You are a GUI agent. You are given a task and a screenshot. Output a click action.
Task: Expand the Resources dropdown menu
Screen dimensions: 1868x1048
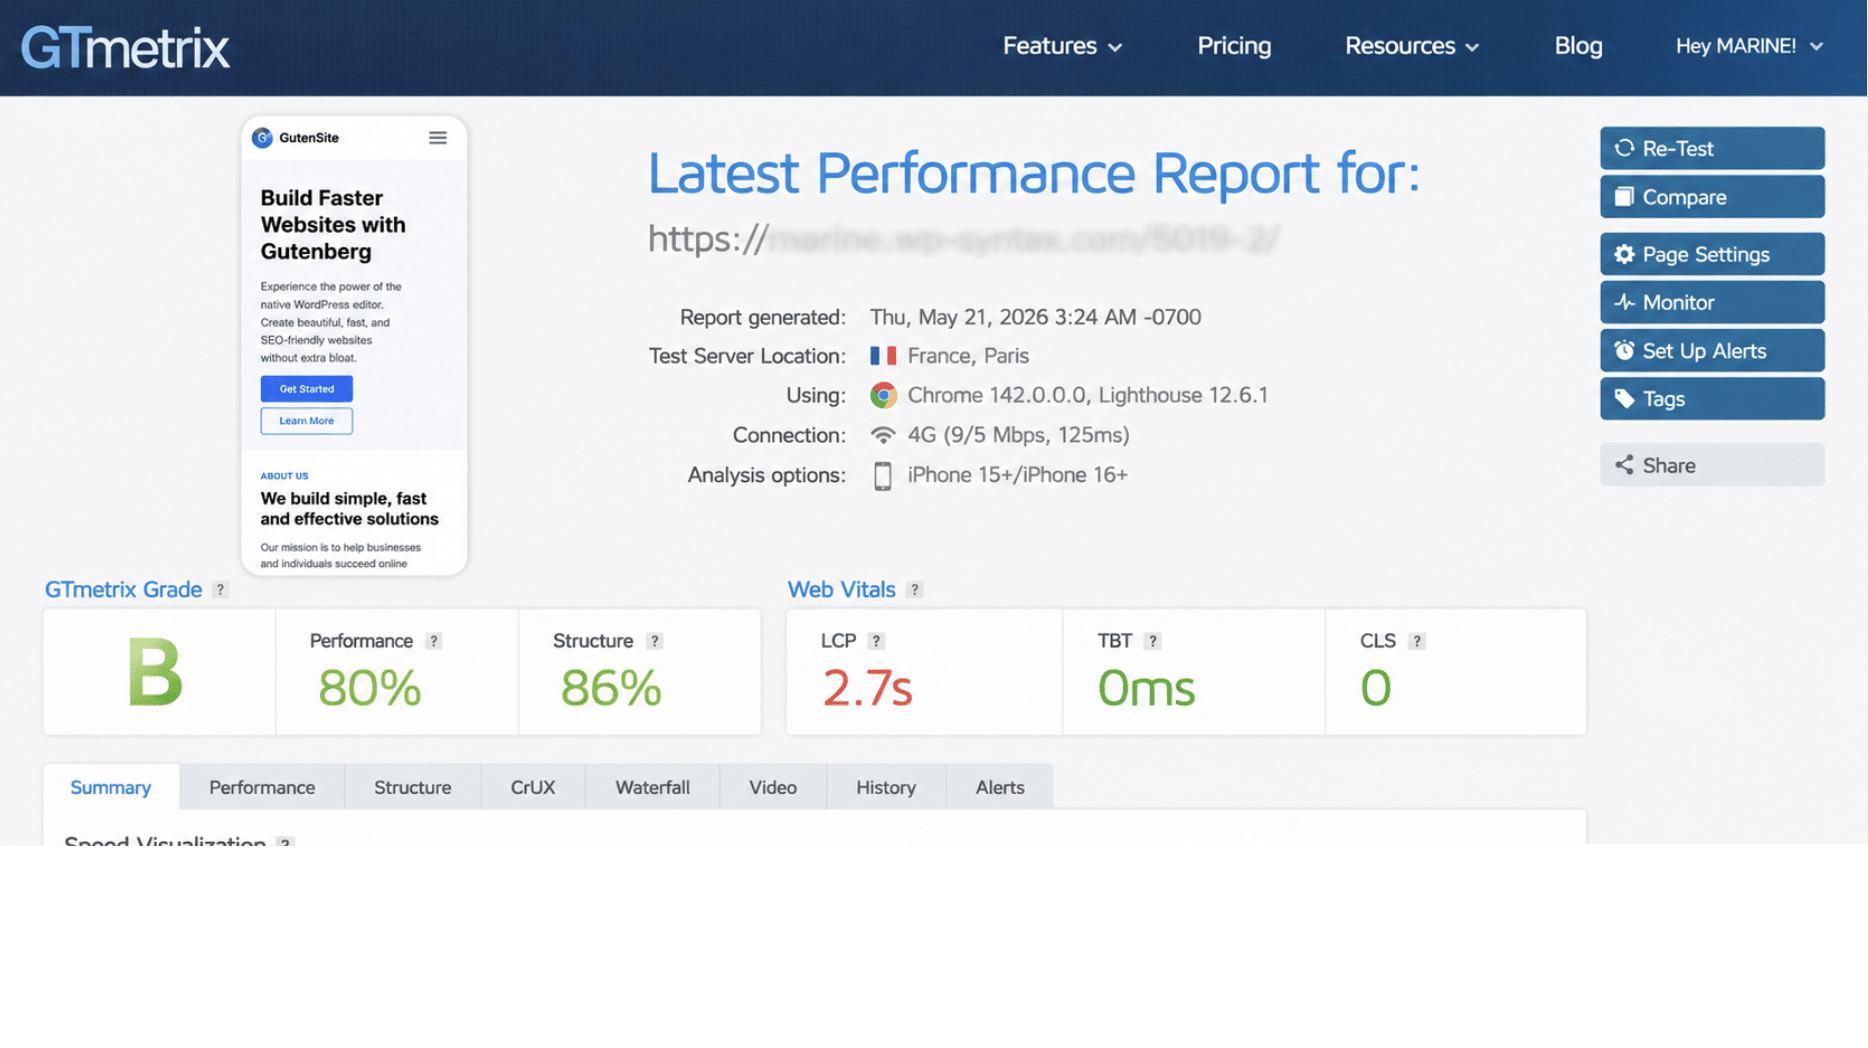(x=1411, y=46)
